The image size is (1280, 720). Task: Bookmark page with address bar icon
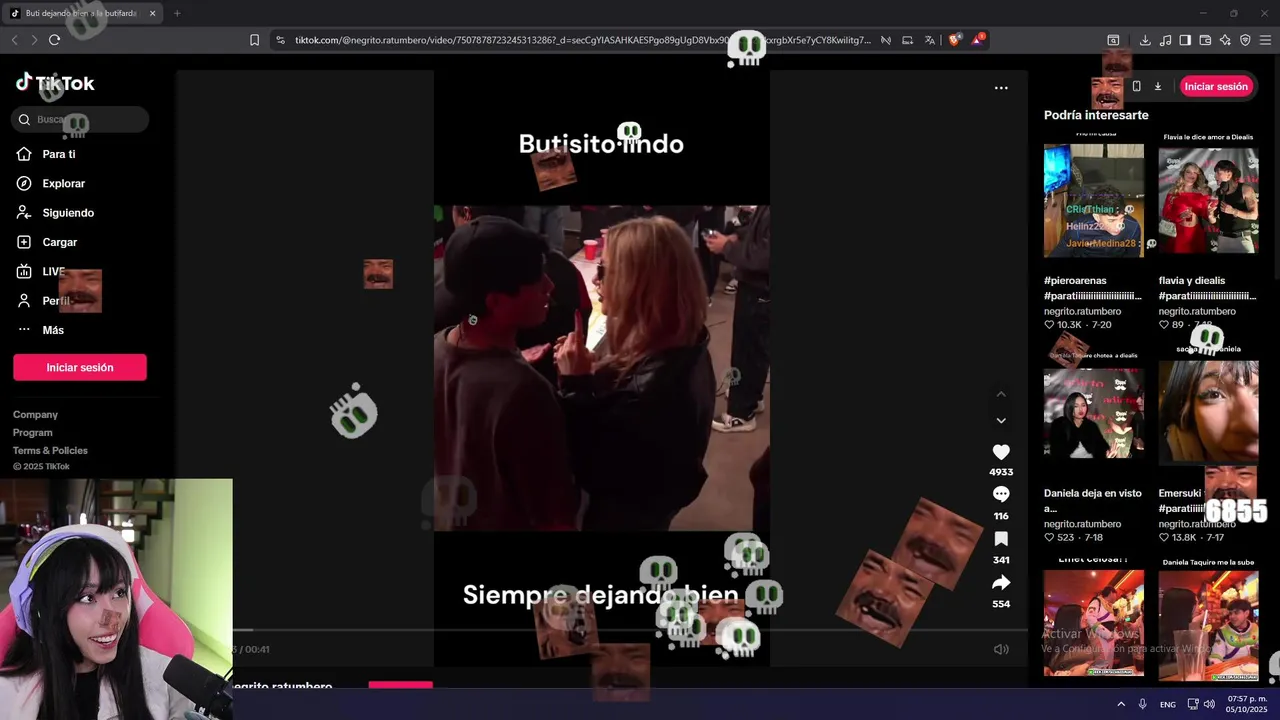[x=254, y=40]
